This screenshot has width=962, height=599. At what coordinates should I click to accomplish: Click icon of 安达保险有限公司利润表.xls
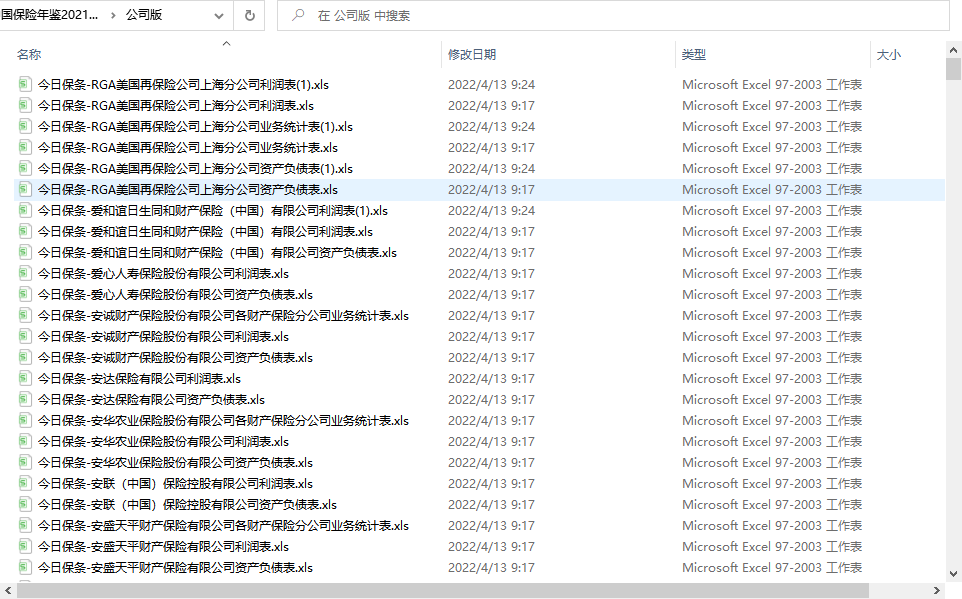pyautogui.click(x=25, y=378)
